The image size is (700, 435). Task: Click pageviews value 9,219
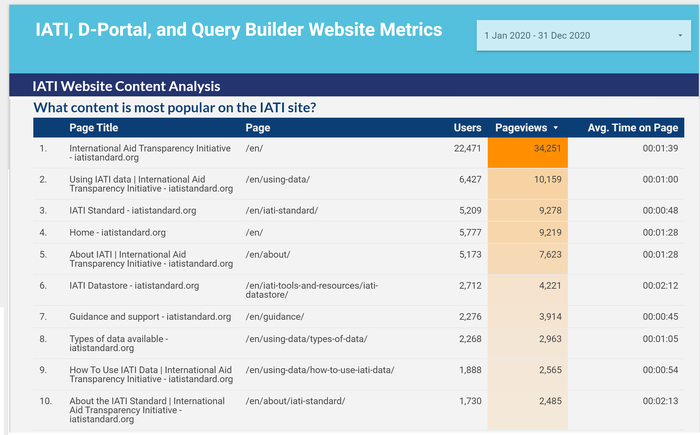(550, 233)
